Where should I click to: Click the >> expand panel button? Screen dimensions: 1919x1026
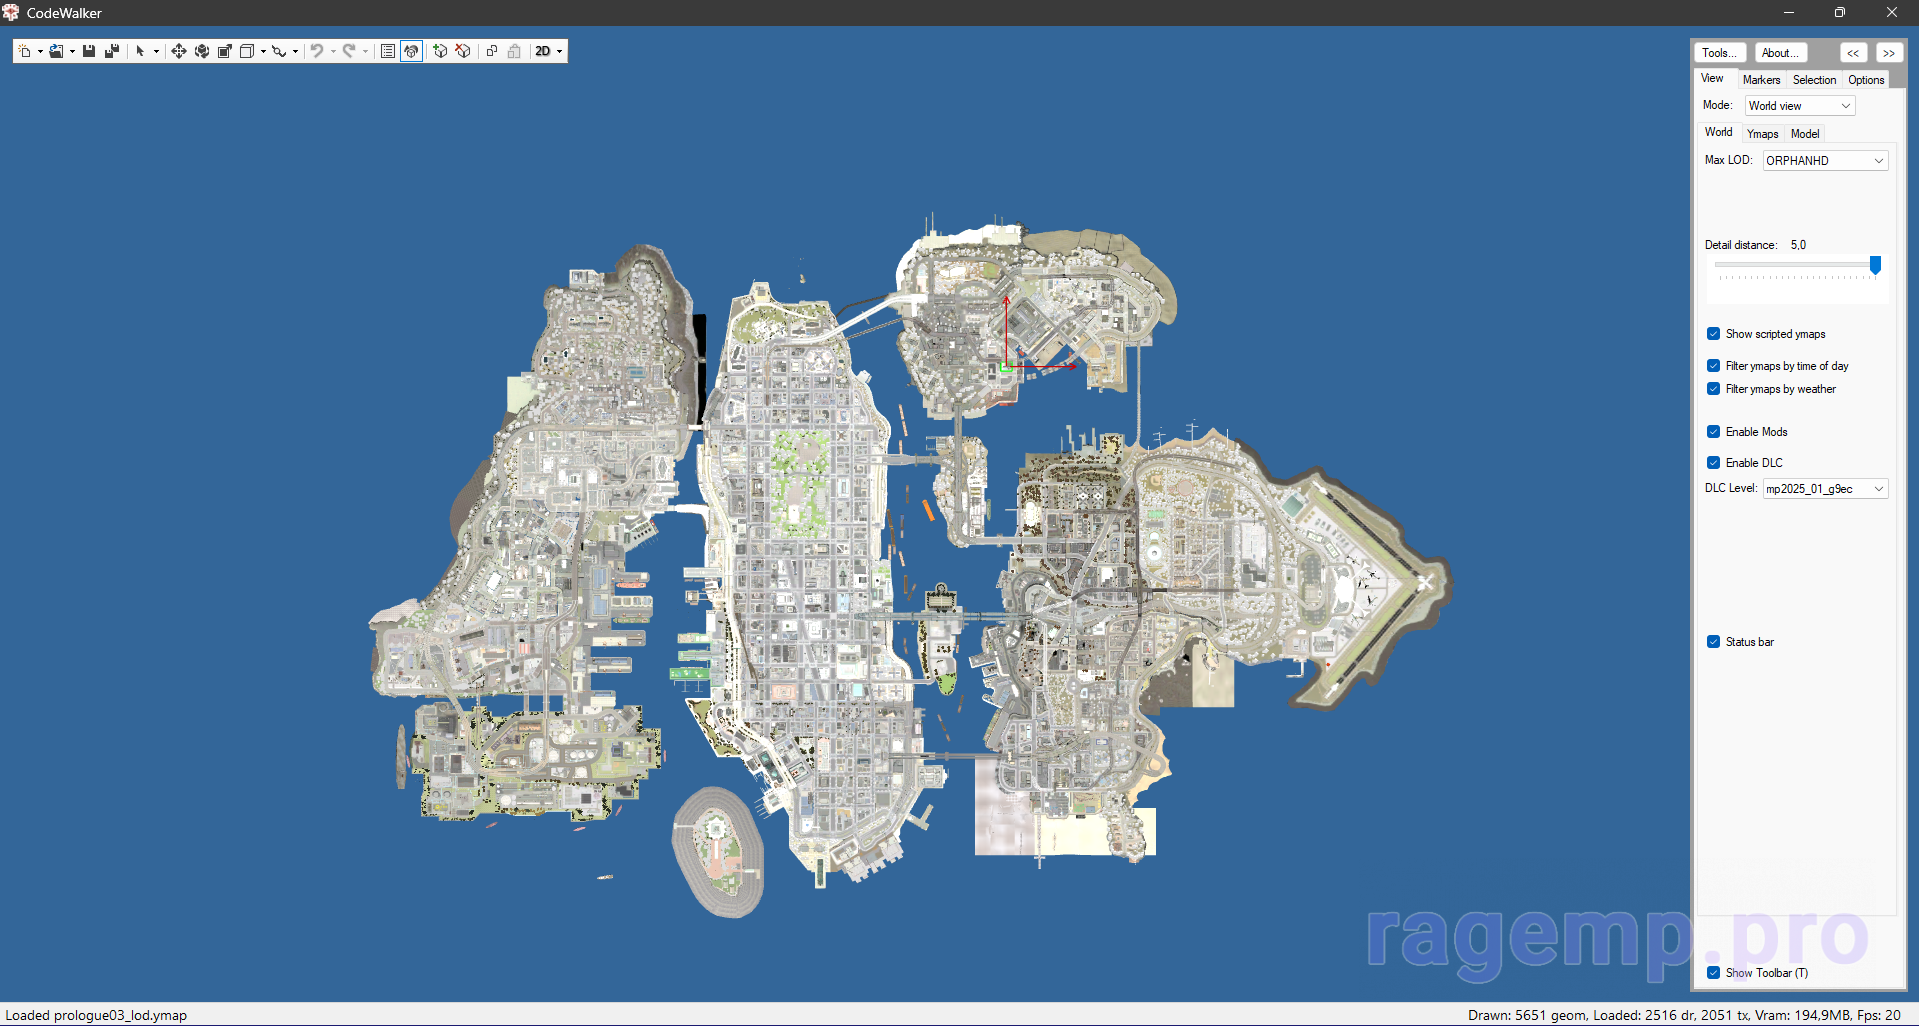1889,53
